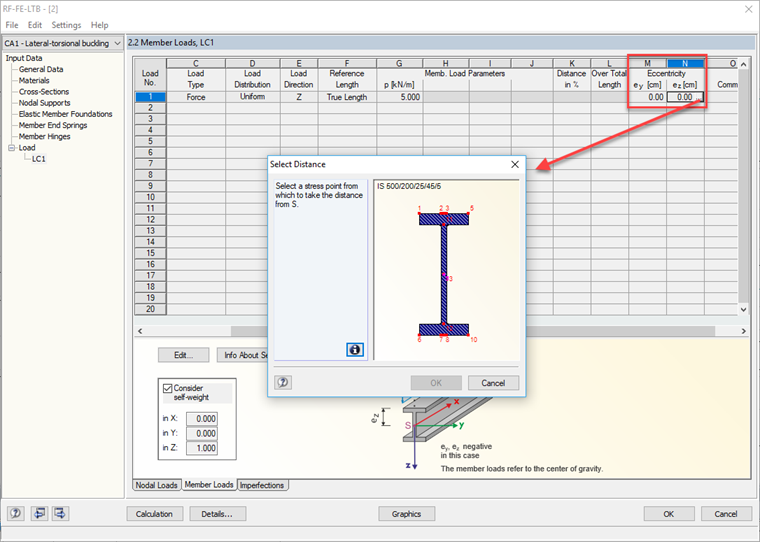The width and height of the screenshot is (760, 542).
Task: Click the left arrow of horizontal scrollbar
Action: click(x=140, y=331)
